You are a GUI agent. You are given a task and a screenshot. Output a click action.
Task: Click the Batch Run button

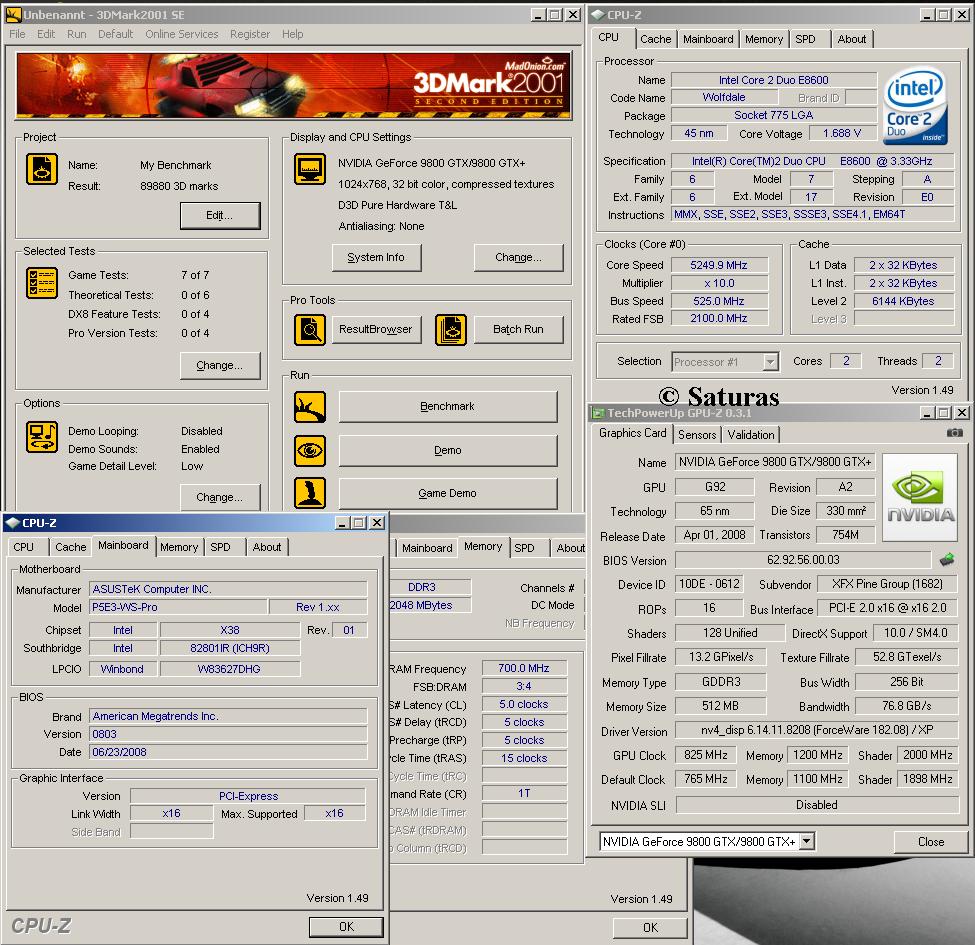click(x=519, y=330)
